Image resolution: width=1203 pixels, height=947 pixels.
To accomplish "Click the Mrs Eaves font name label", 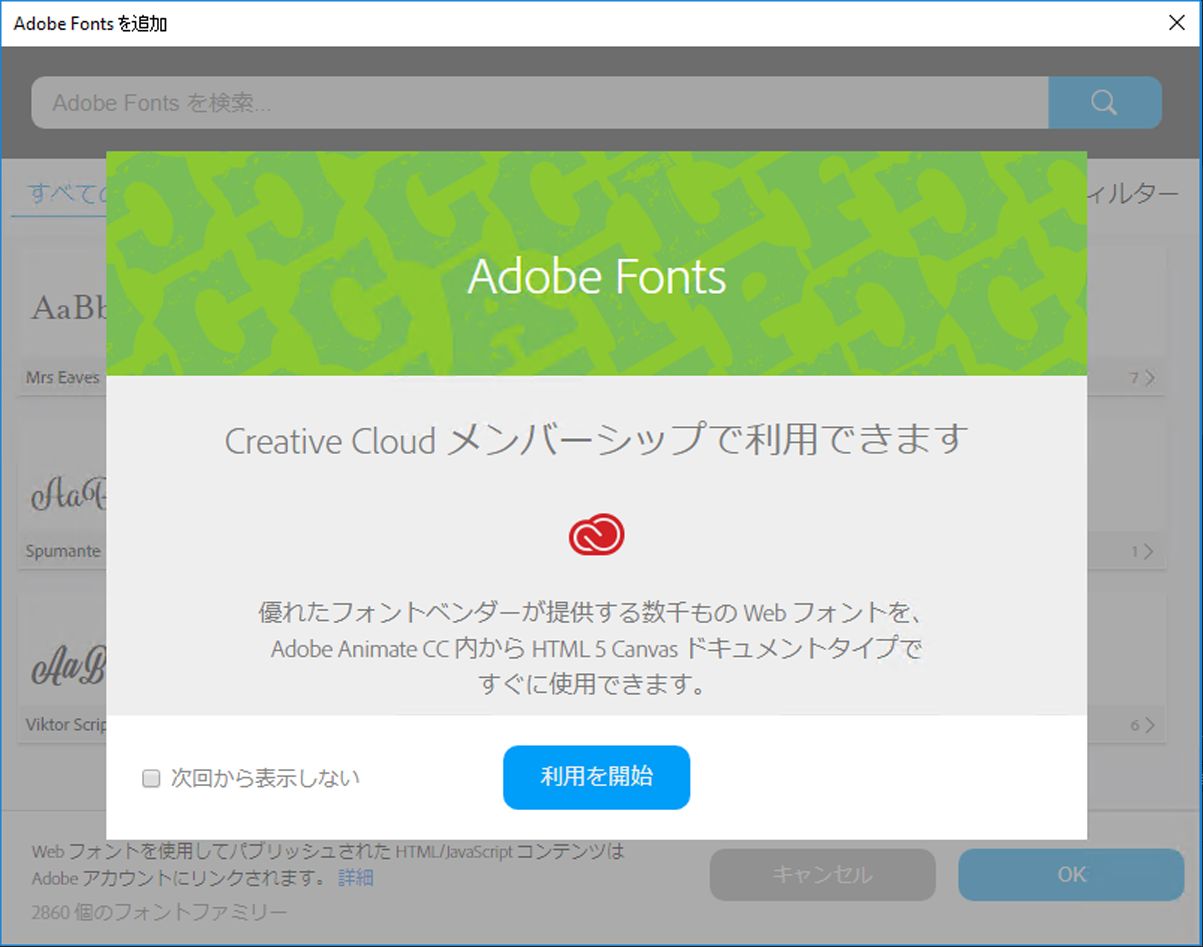I will coord(60,377).
